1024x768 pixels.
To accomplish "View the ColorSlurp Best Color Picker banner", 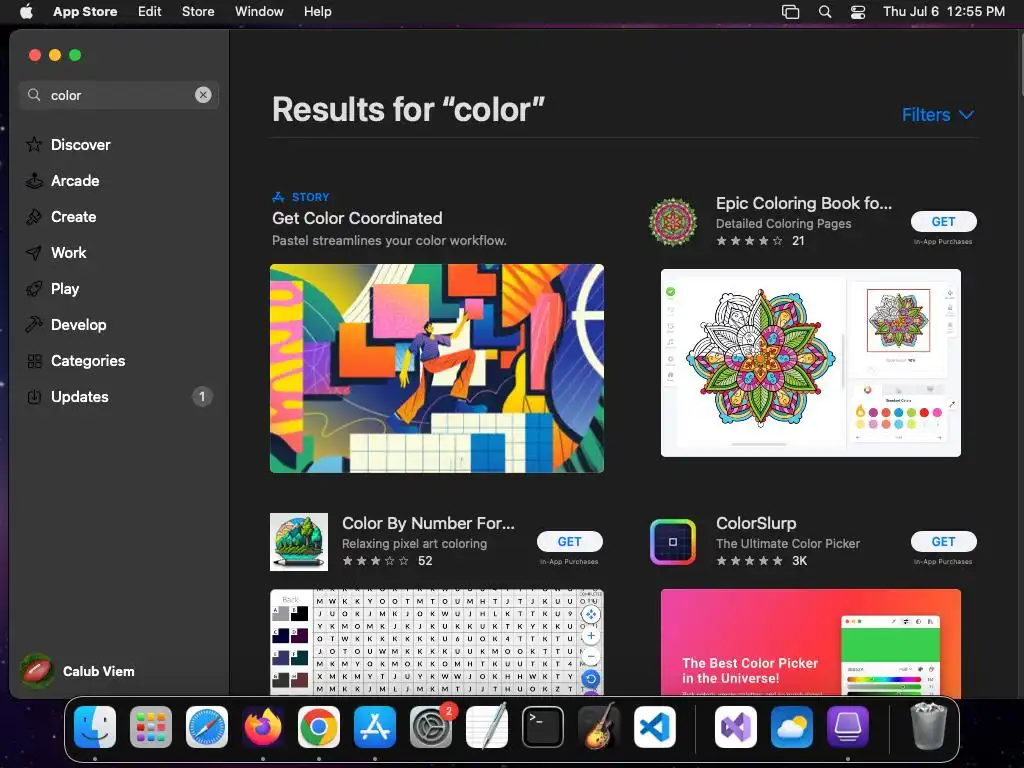I will [810, 643].
